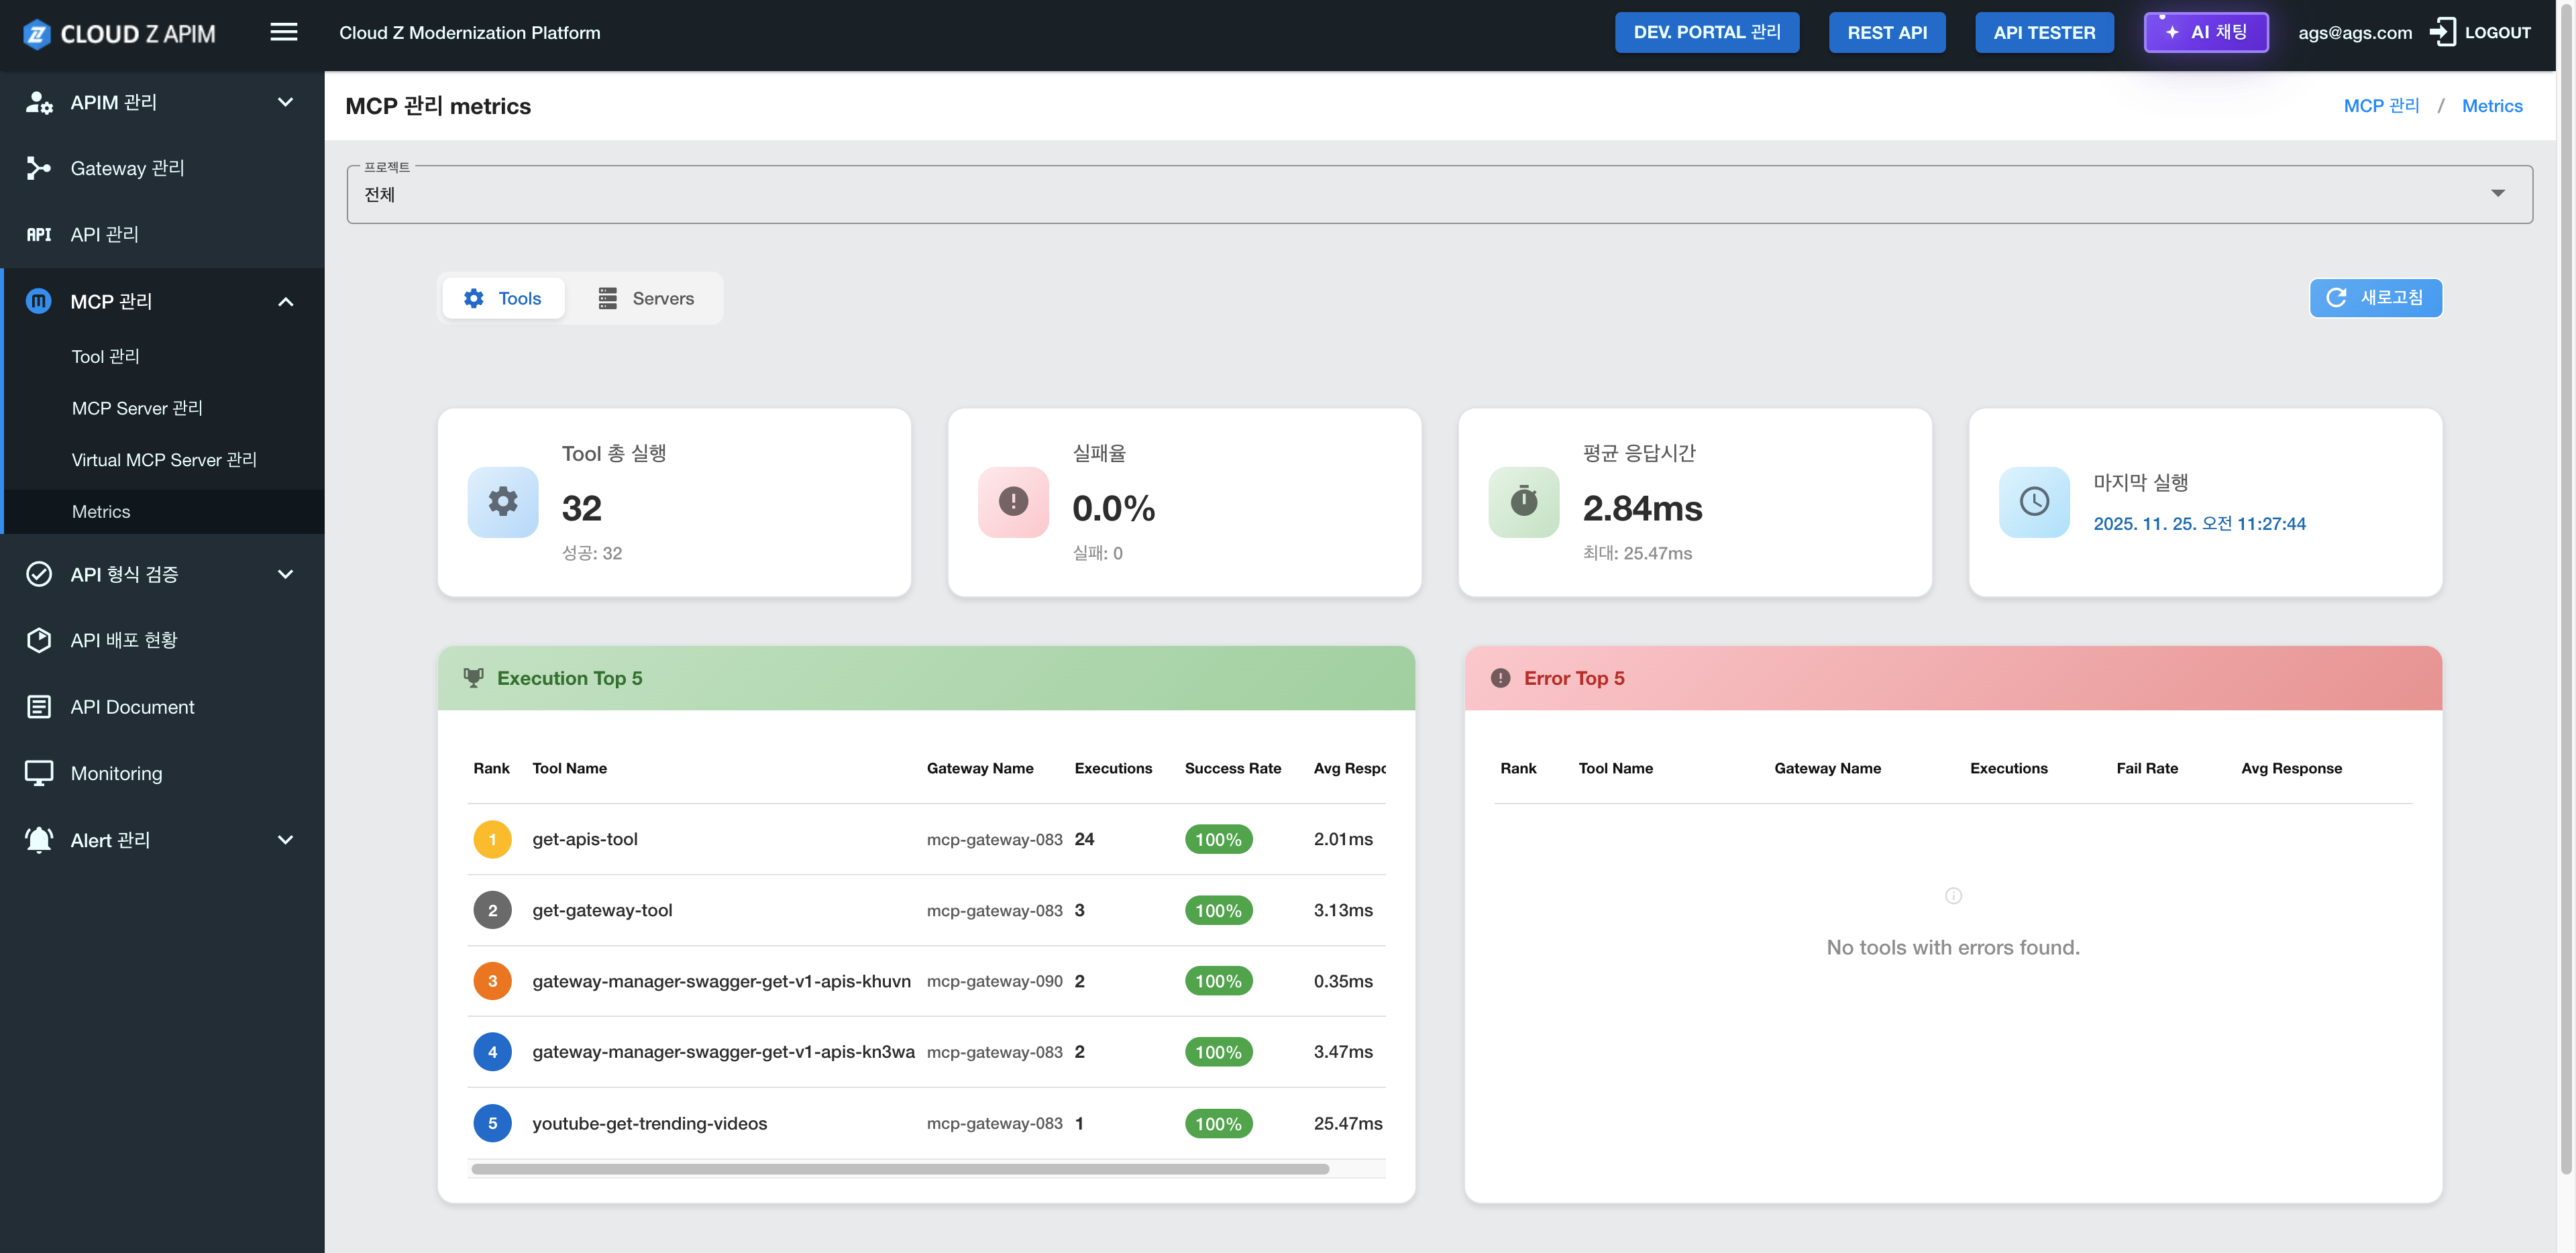Click the Gateway 관리 sidebar icon

(x=38, y=168)
